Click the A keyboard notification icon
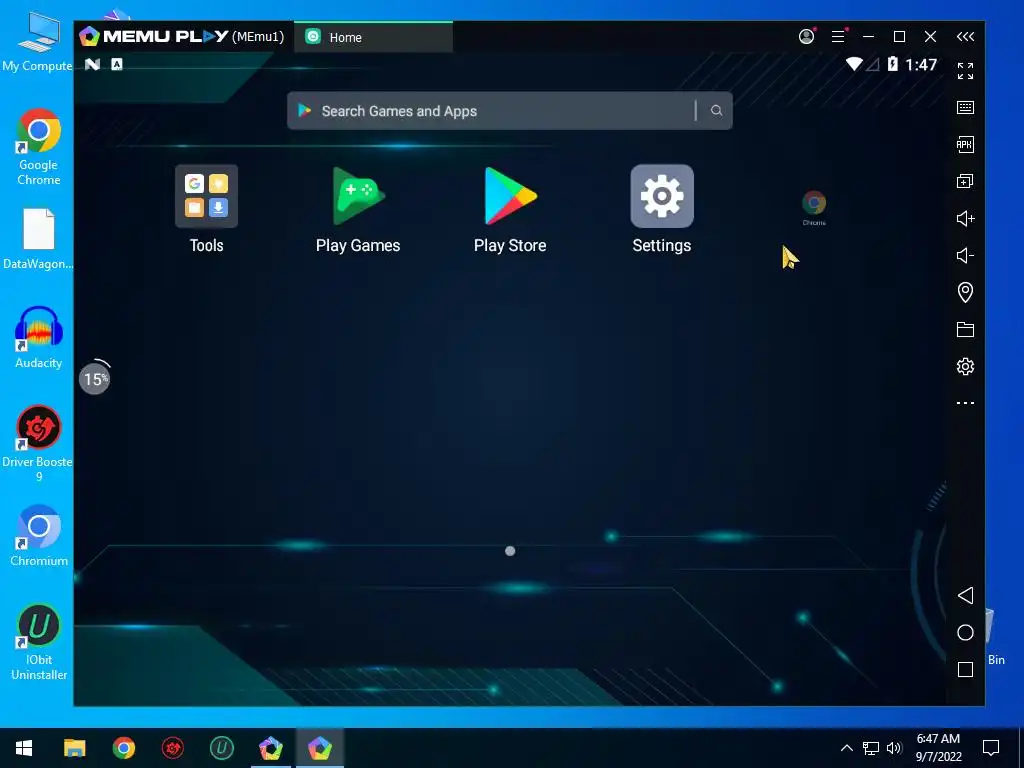The height and width of the screenshot is (768, 1024). pos(117,64)
